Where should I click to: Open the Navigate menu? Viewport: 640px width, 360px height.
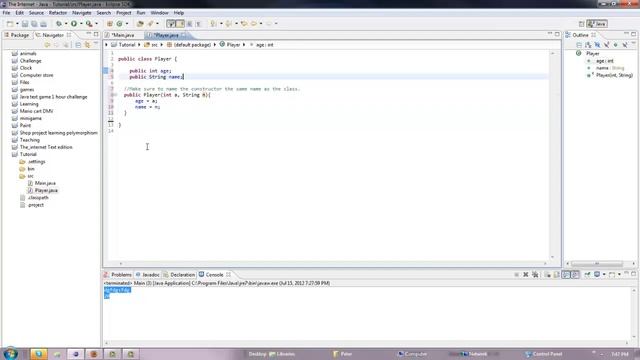tap(82, 13)
